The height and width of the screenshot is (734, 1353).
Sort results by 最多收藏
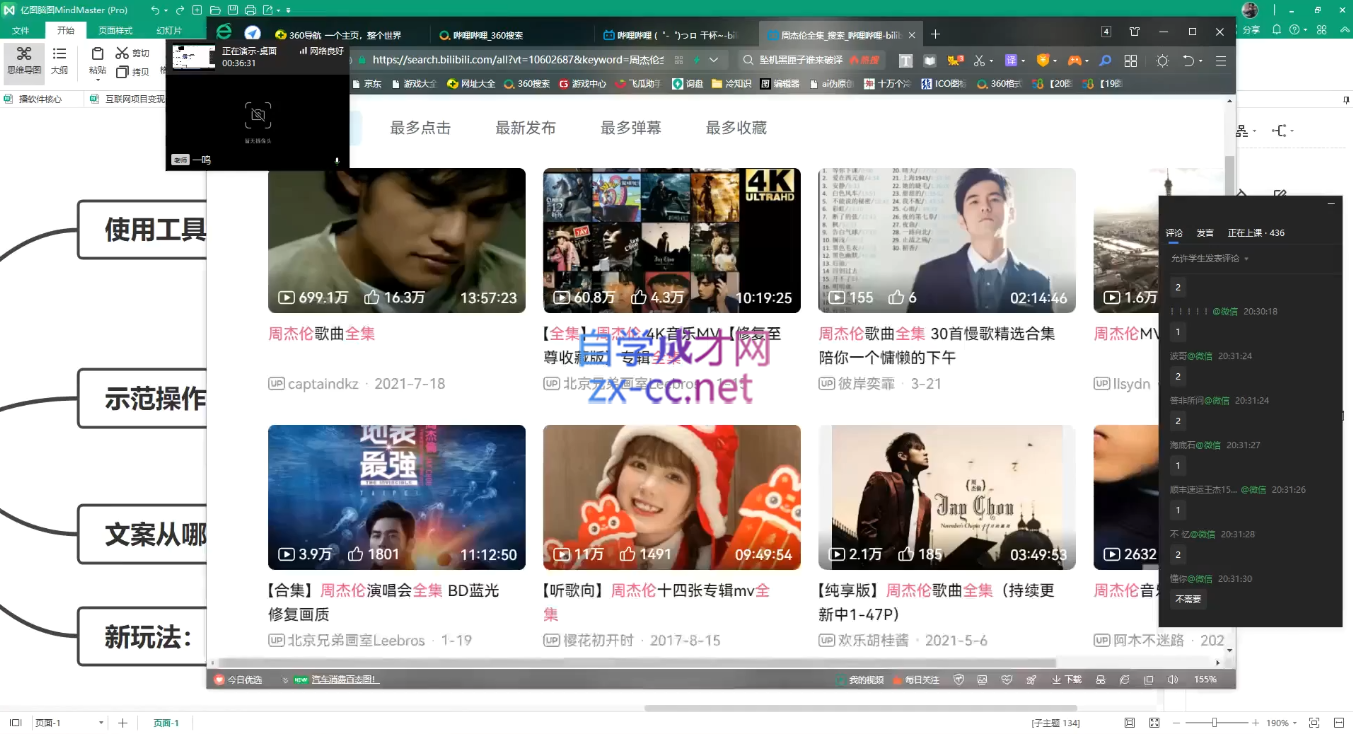click(736, 128)
